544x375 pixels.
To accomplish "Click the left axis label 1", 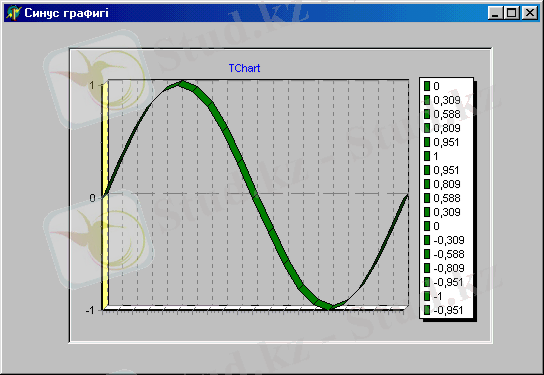I will 92,85.
